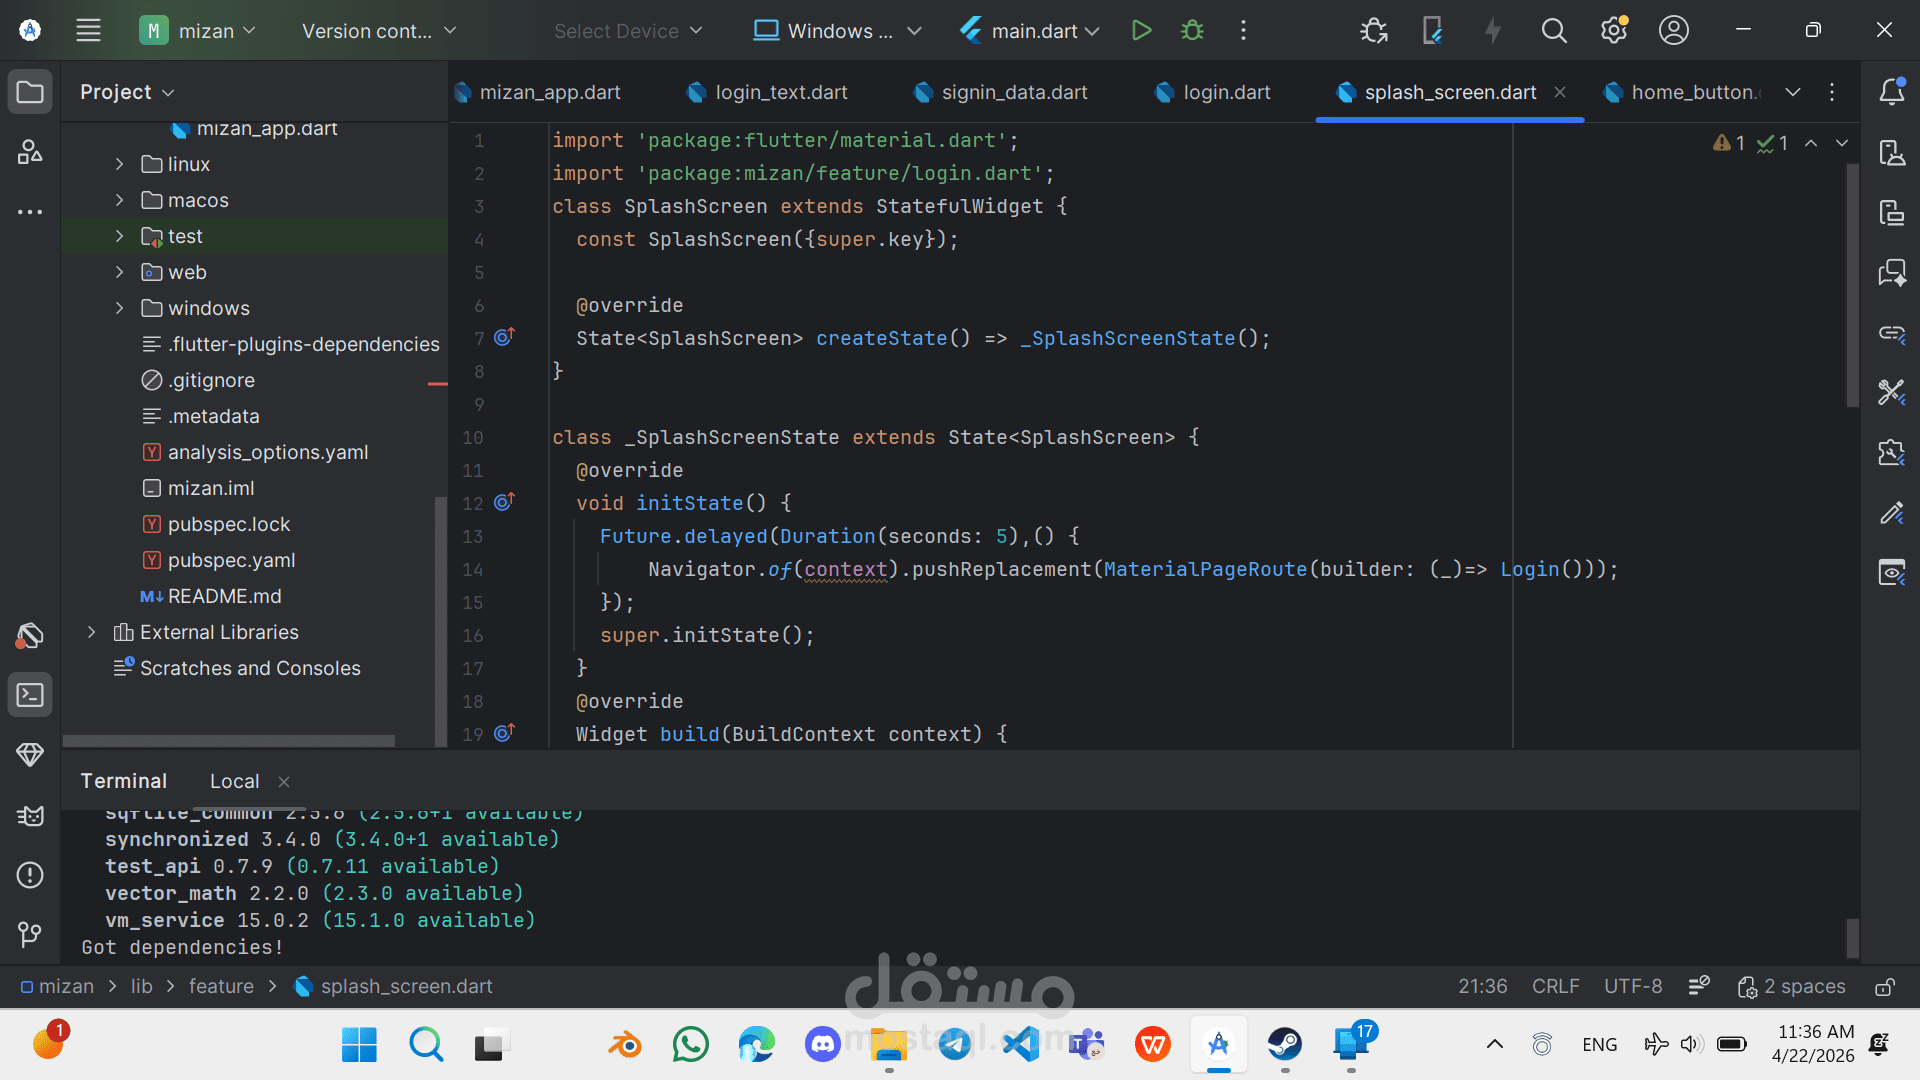Click feature breadcrumb in navigation bar
The height and width of the screenshot is (1080, 1920).
click(x=221, y=987)
